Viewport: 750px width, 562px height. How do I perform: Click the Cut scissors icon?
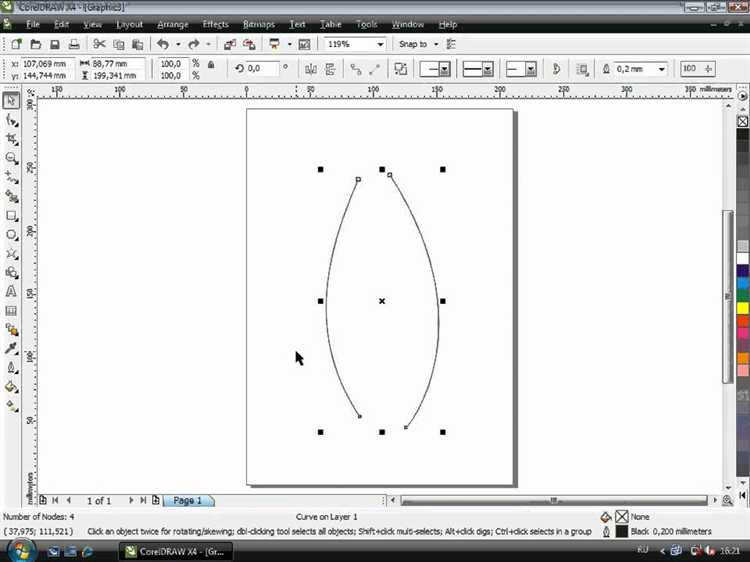click(x=99, y=44)
